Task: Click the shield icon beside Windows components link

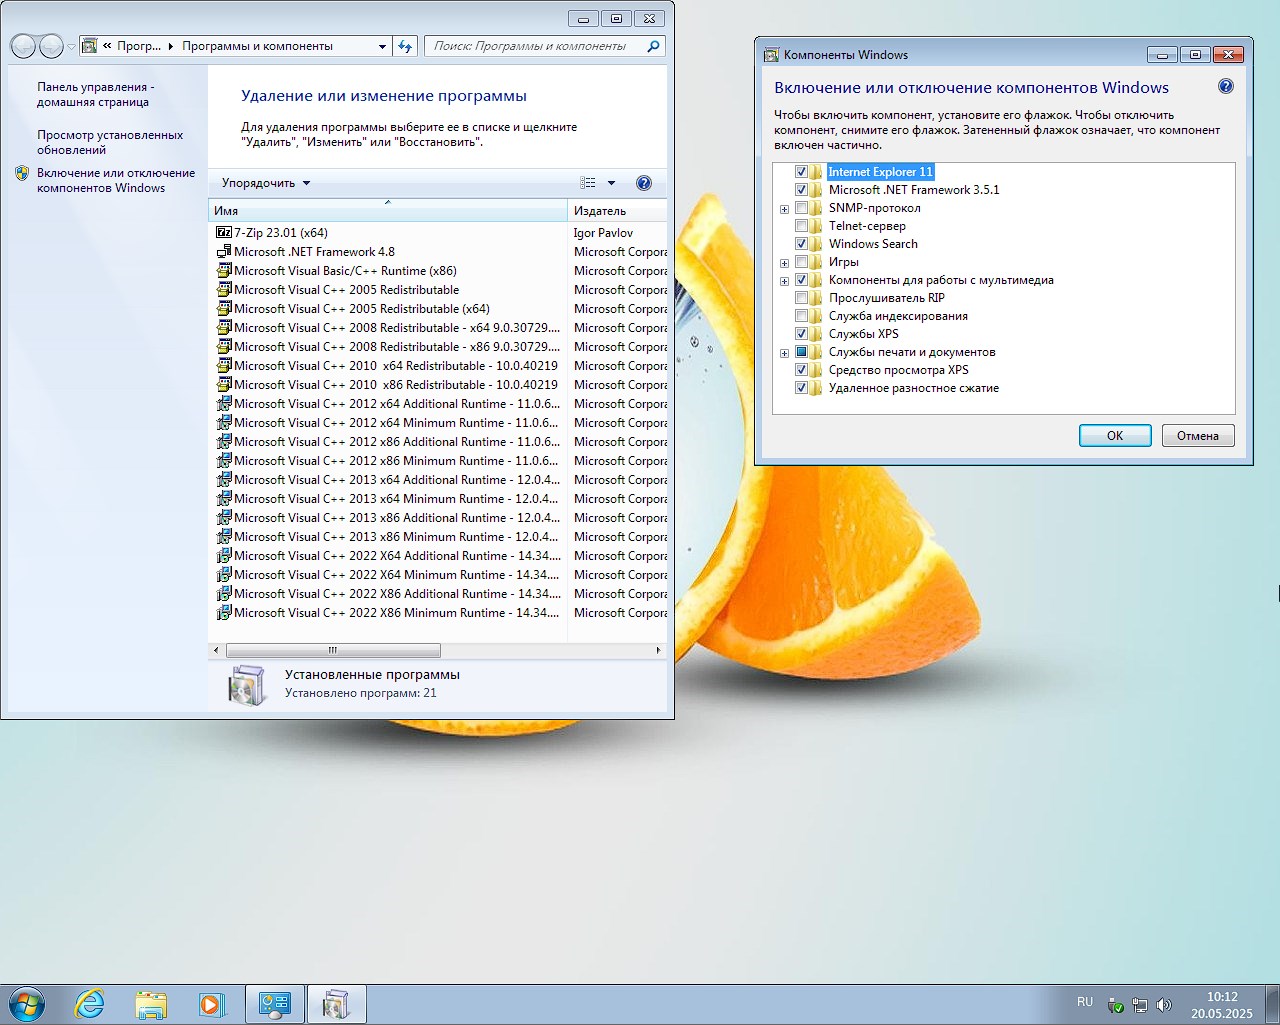Action: (x=22, y=173)
